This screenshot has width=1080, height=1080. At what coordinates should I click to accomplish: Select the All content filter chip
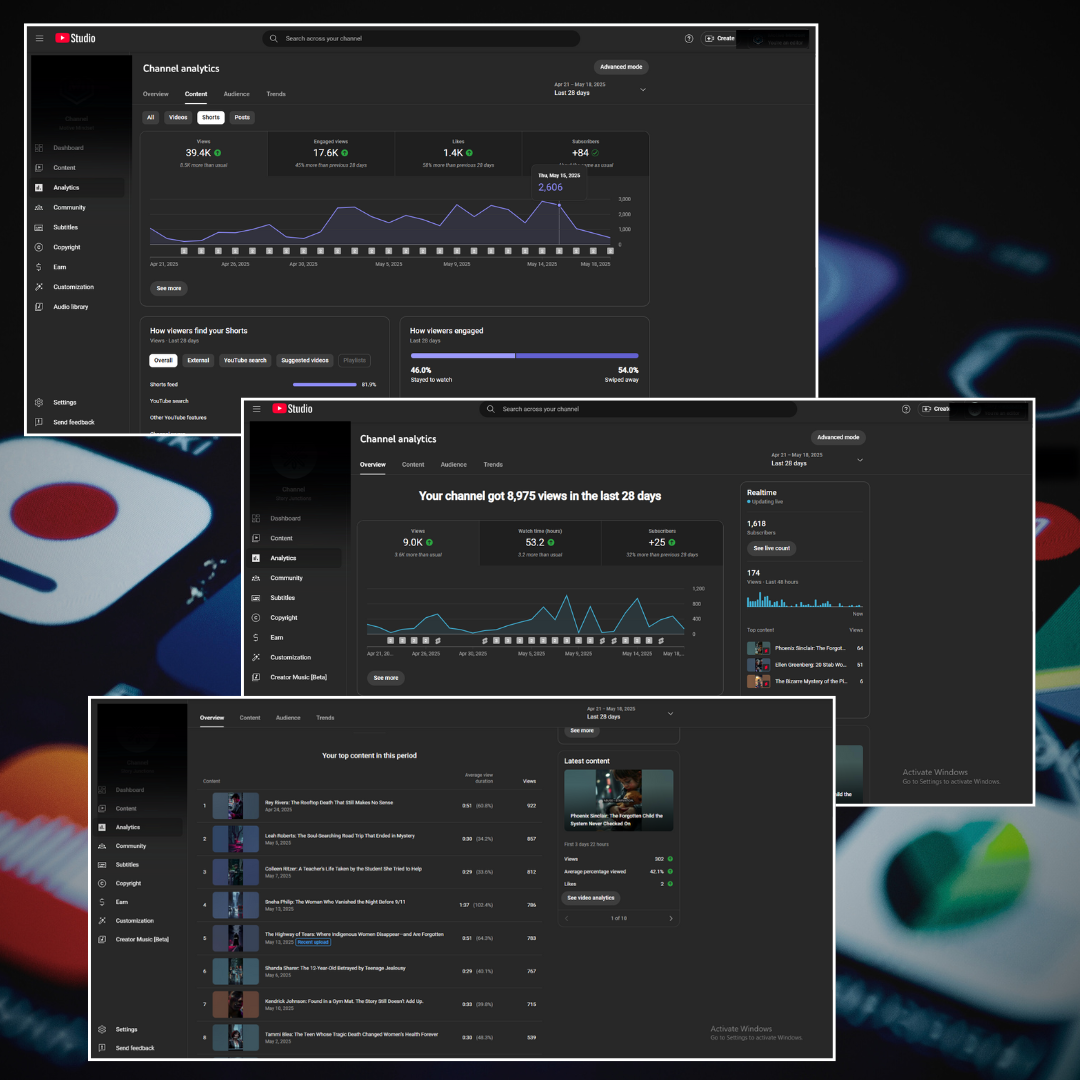click(151, 118)
